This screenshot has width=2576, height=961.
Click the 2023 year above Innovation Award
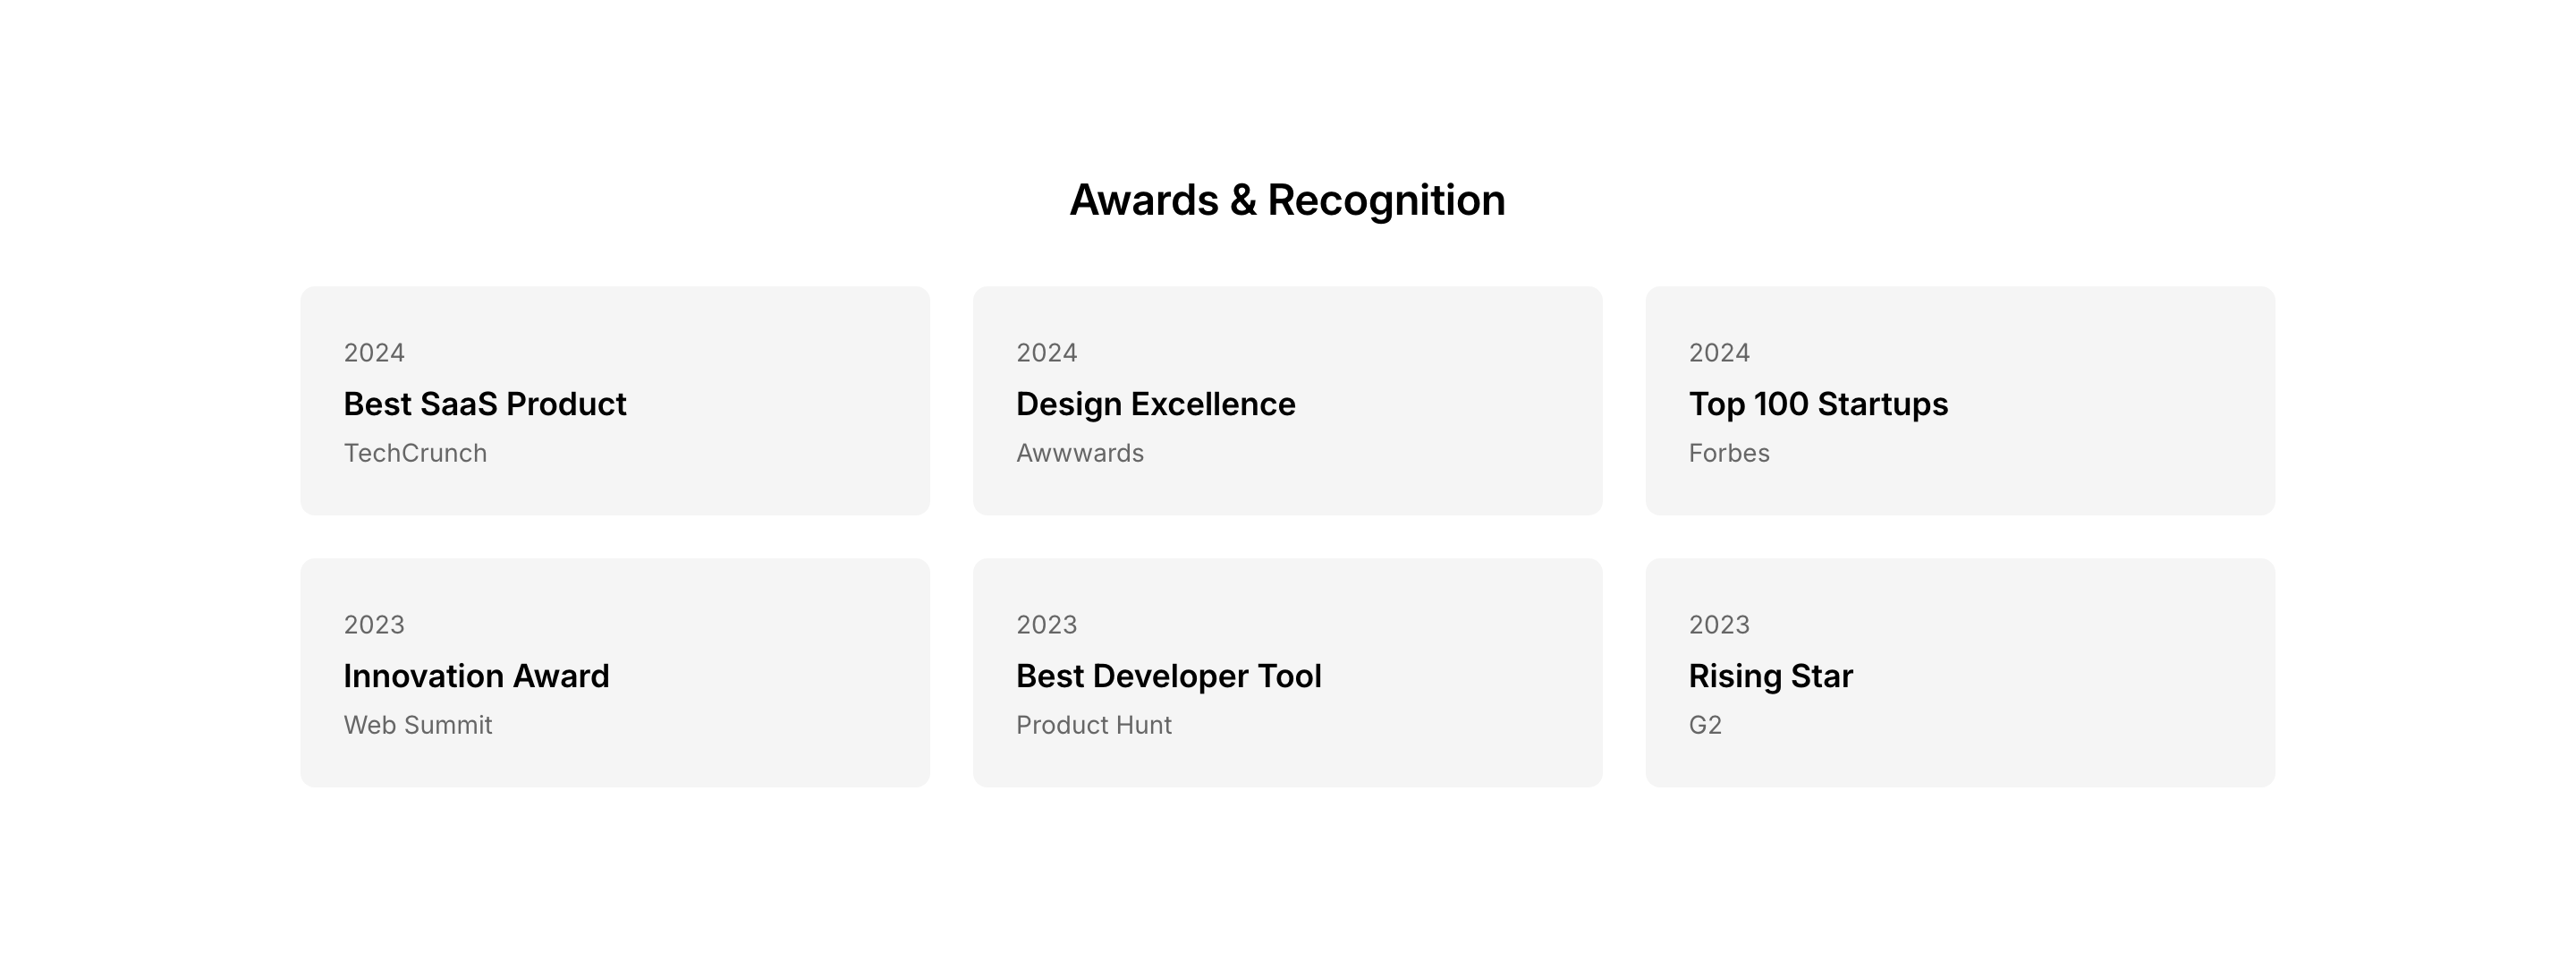point(374,625)
